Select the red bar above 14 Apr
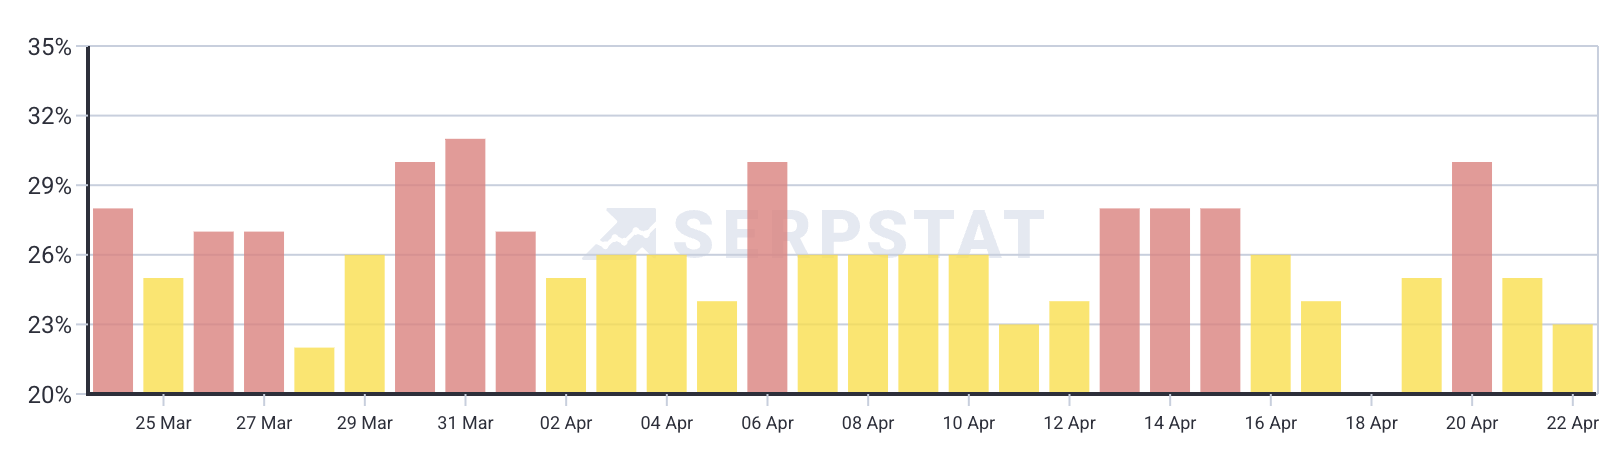 tap(1170, 300)
